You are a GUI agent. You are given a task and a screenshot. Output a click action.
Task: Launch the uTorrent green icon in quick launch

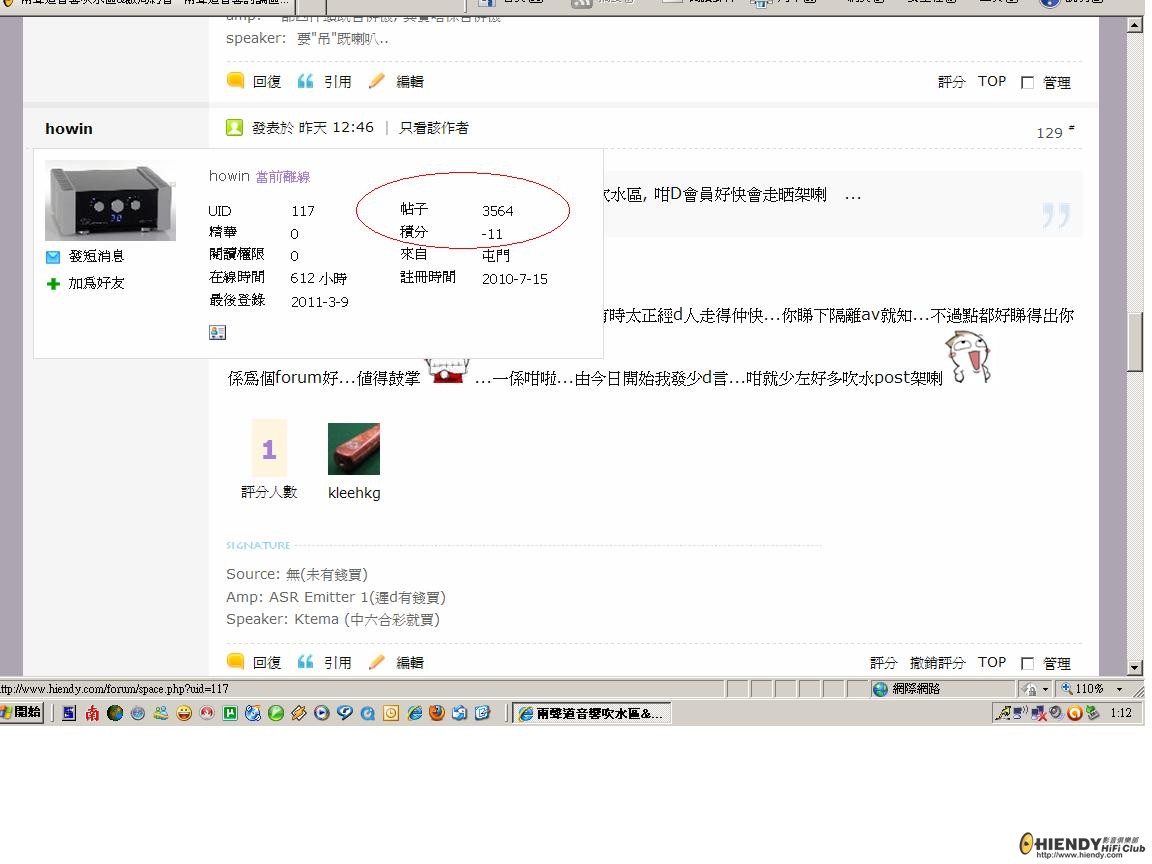[x=230, y=713]
